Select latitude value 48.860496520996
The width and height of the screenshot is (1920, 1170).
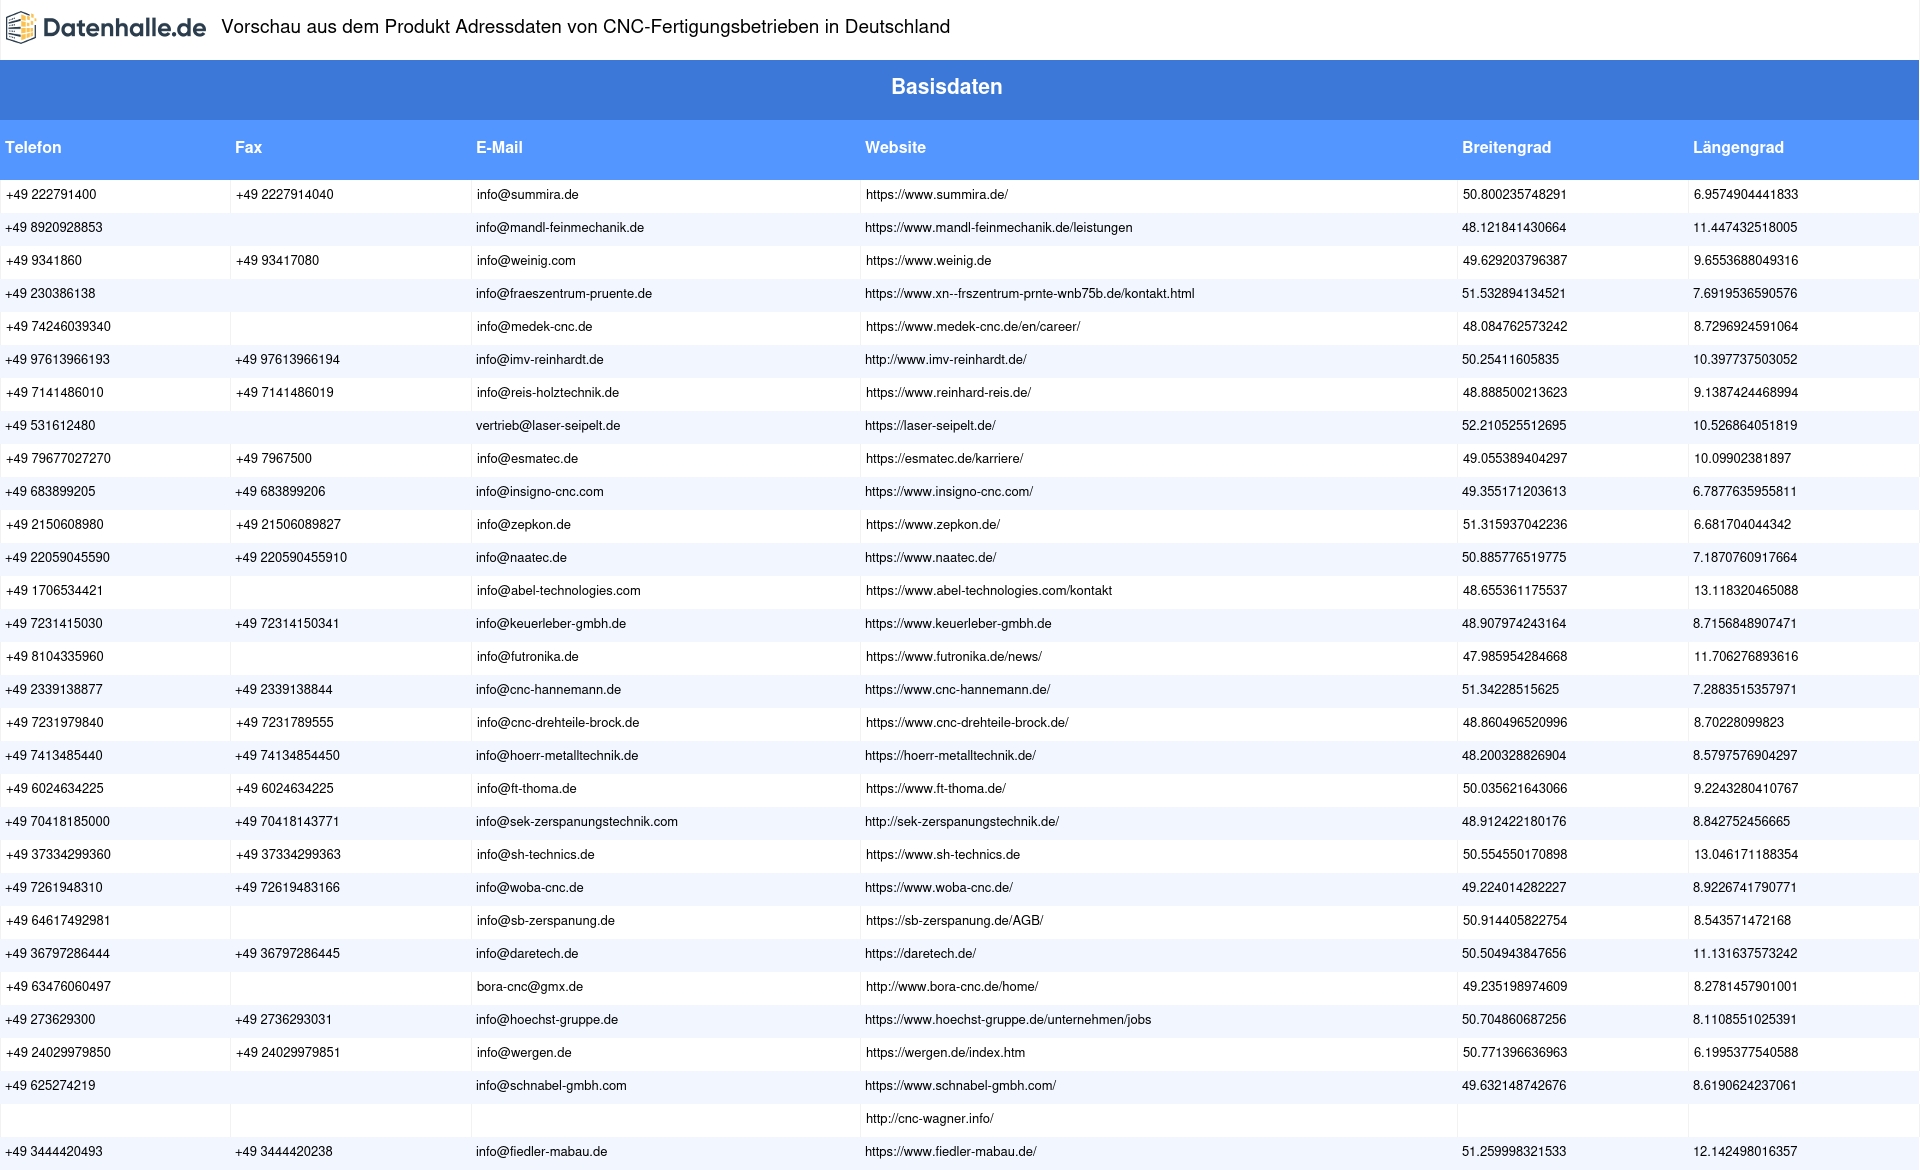pos(1515,723)
